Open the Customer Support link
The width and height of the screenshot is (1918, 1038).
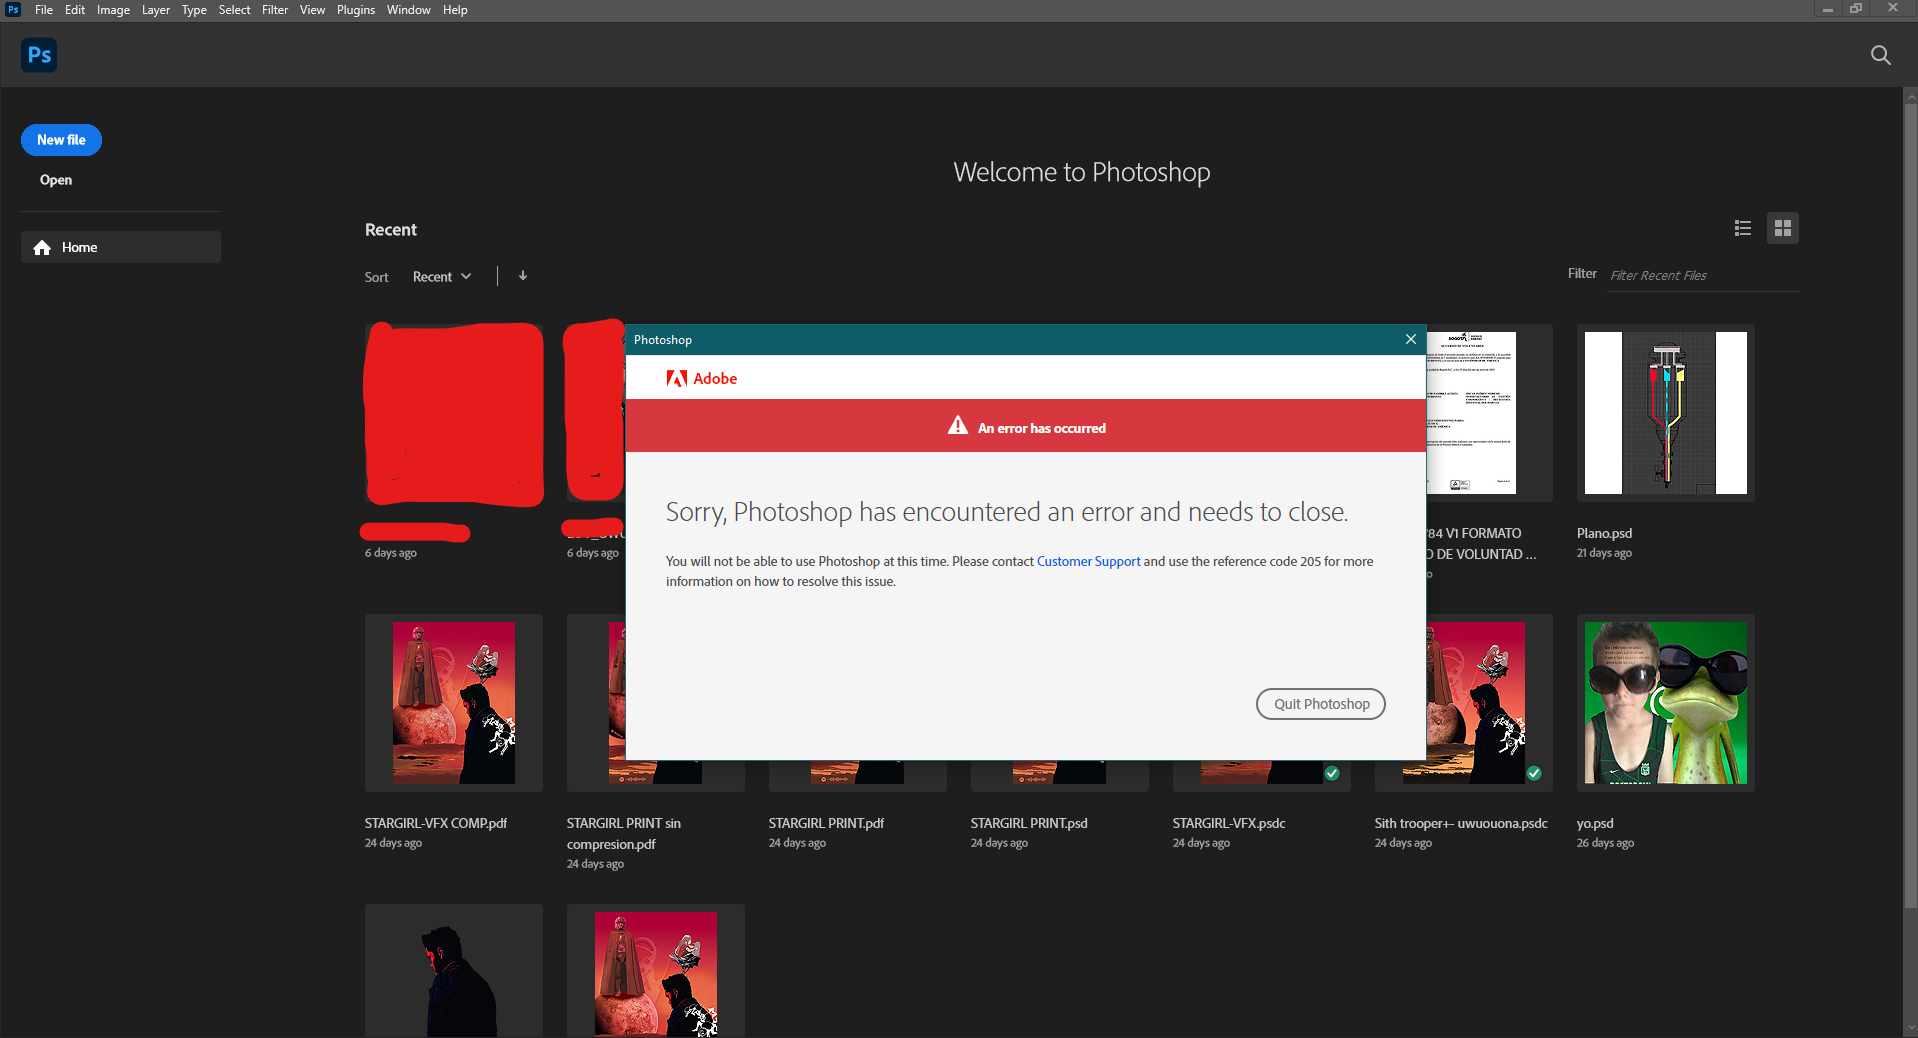1087,561
